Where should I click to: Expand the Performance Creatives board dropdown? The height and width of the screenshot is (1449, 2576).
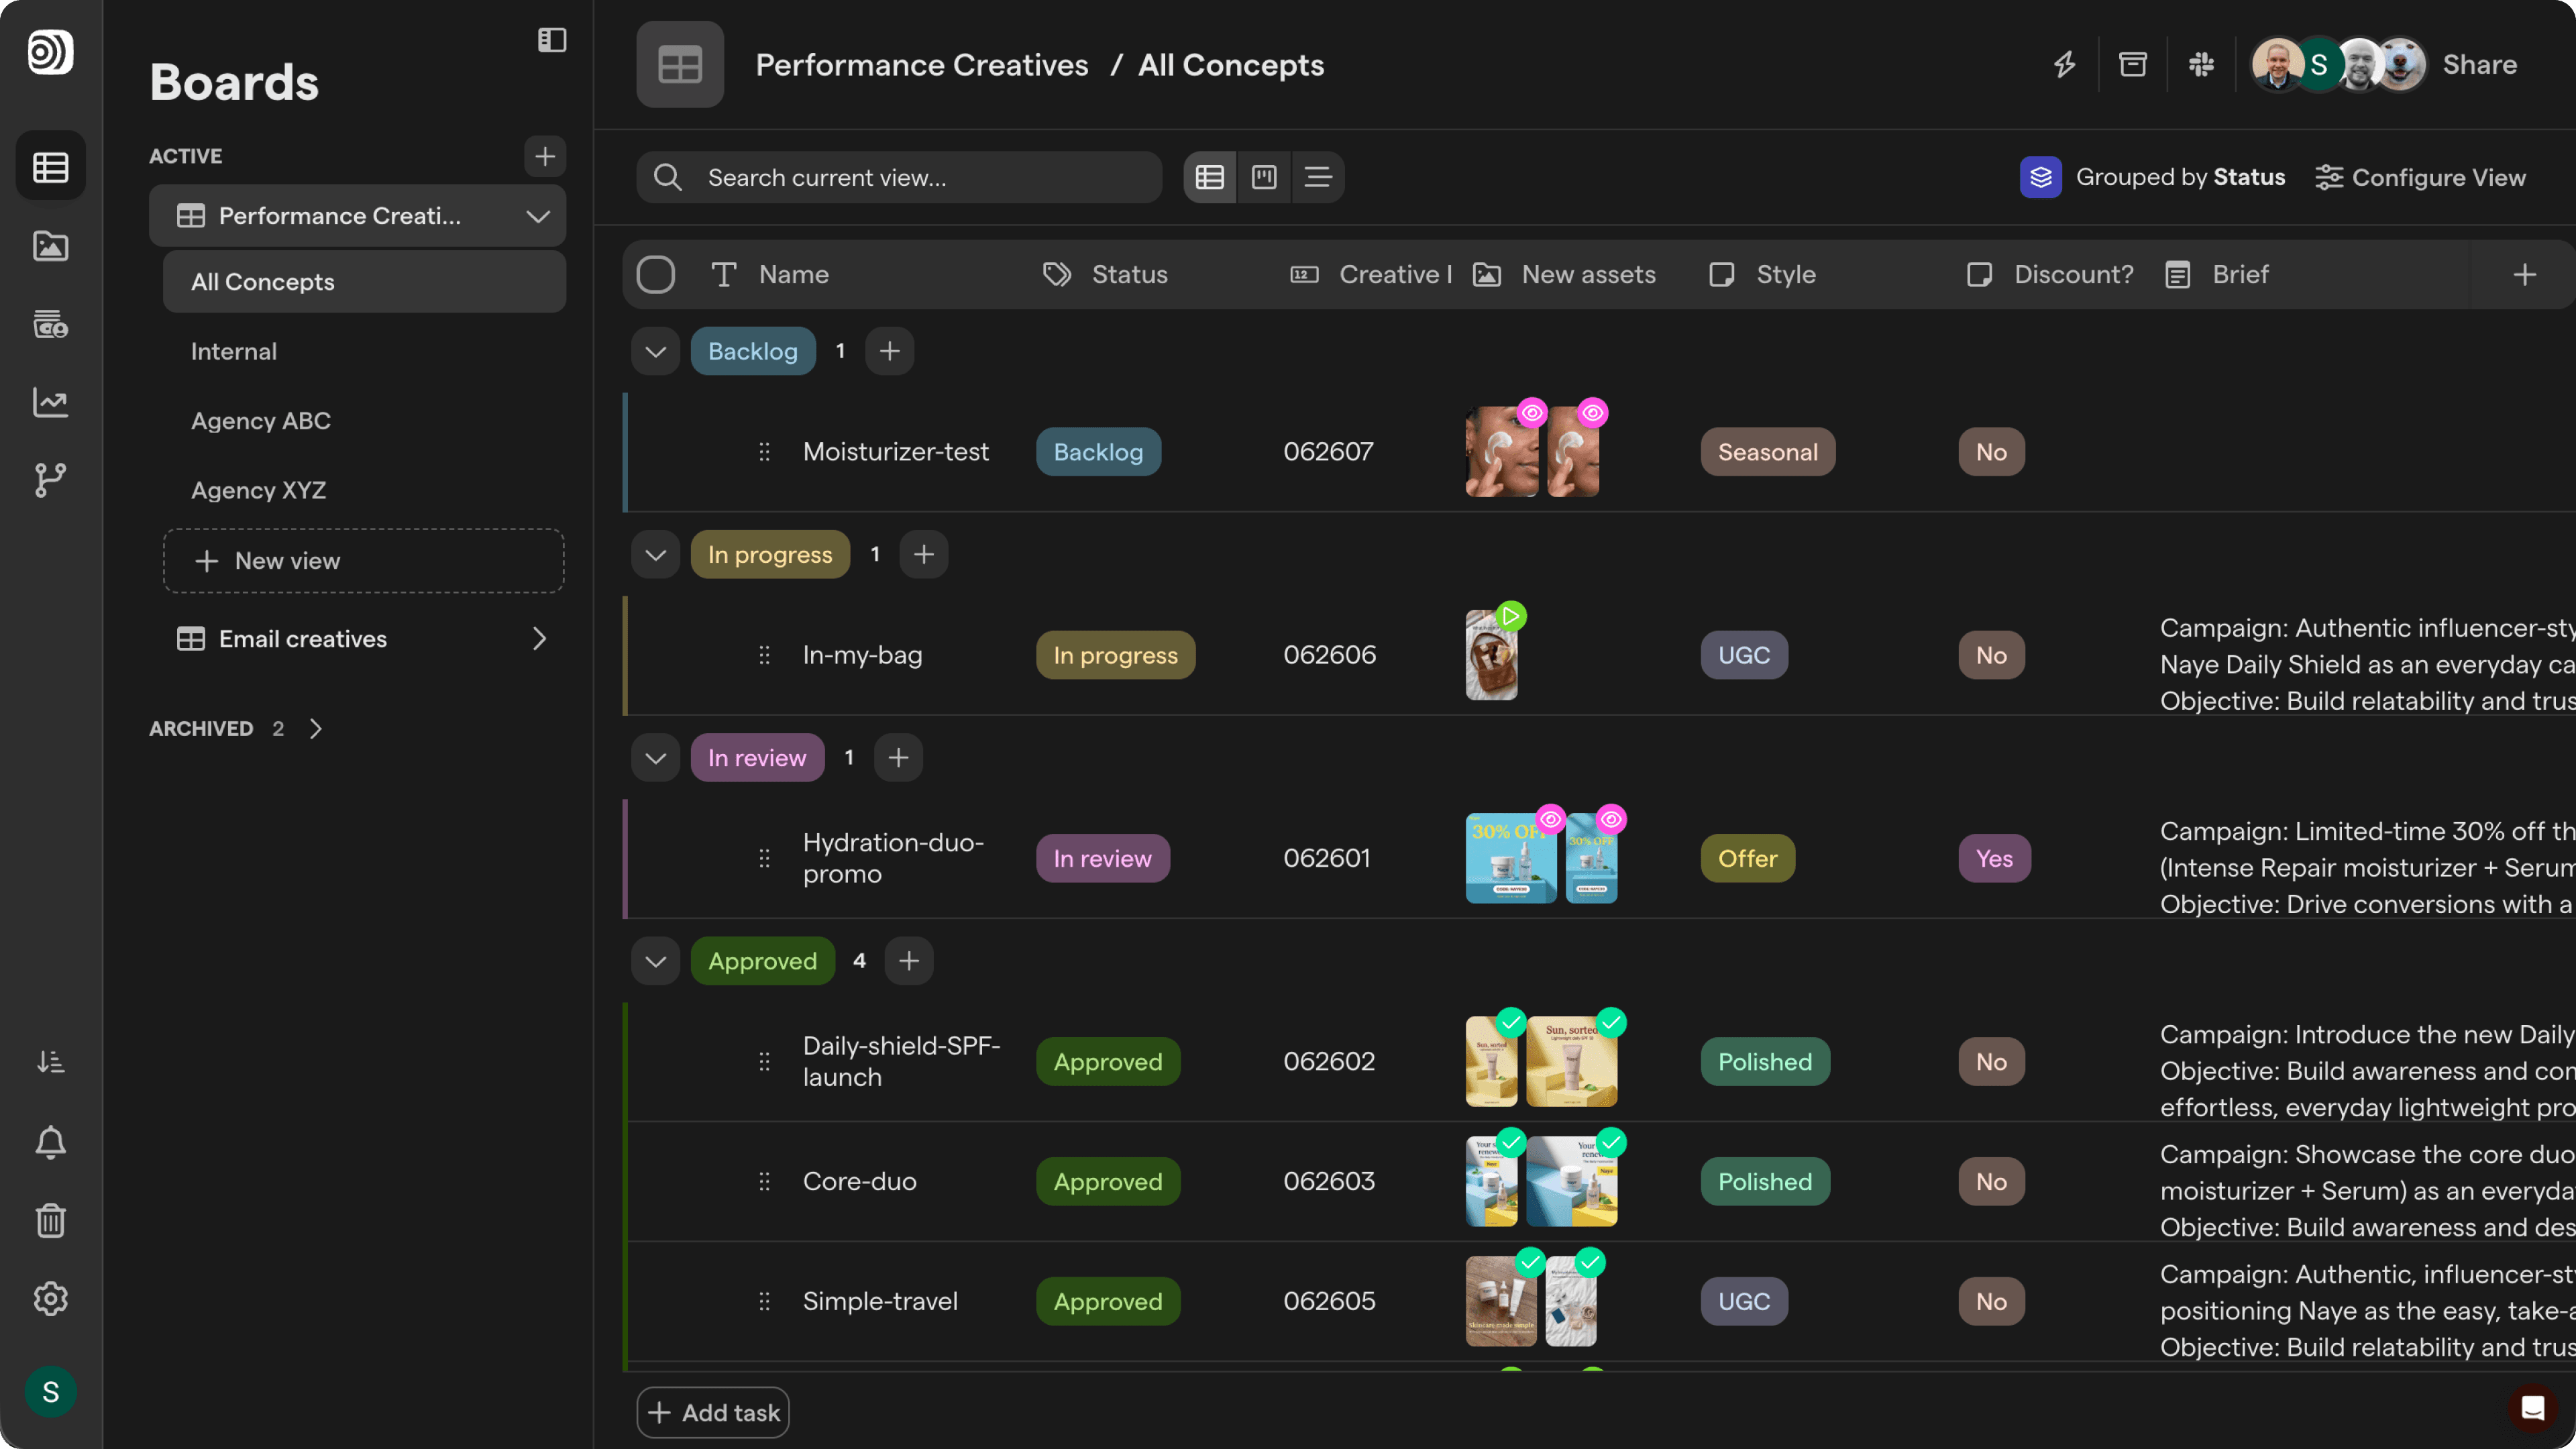pos(538,216)
